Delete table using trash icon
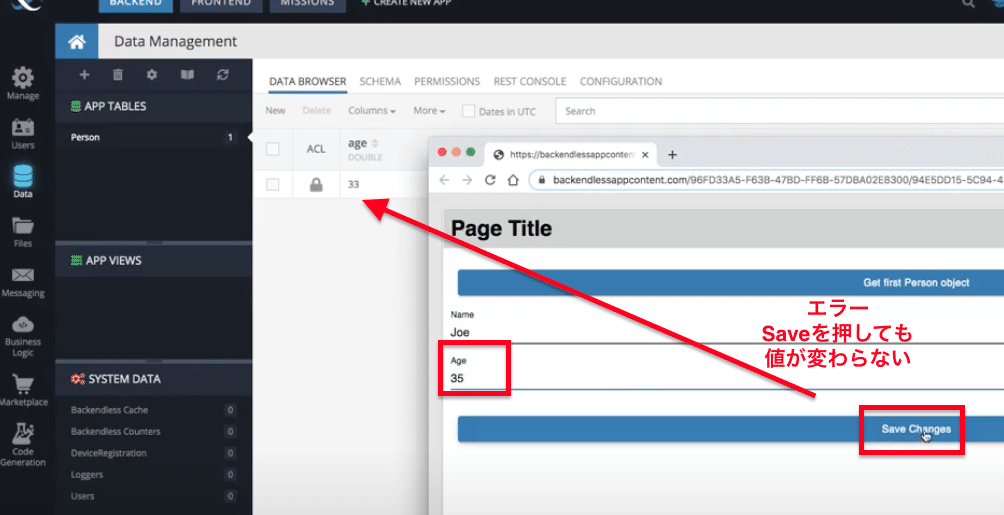The width and height of the screenshot is (1004, 515). tap(118, 75)
